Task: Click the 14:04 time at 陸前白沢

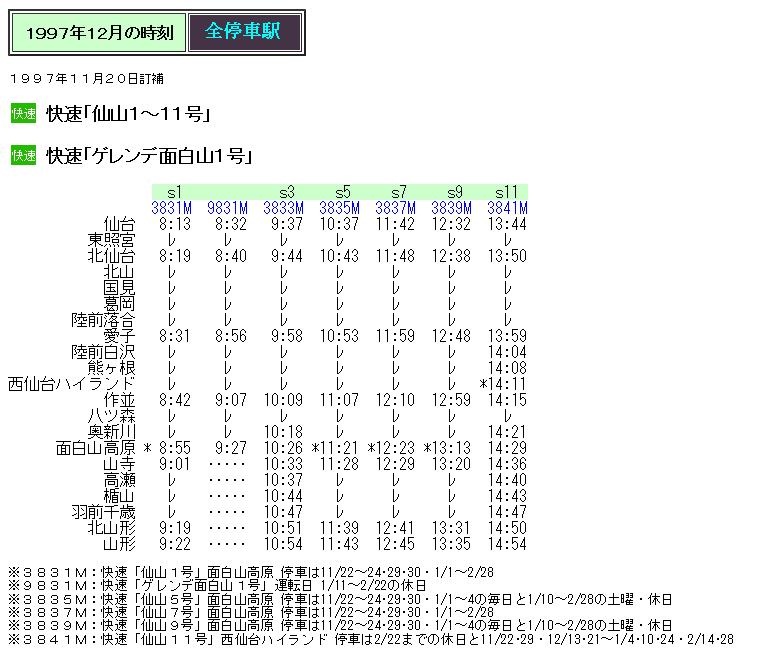Action: click(507, 352)
